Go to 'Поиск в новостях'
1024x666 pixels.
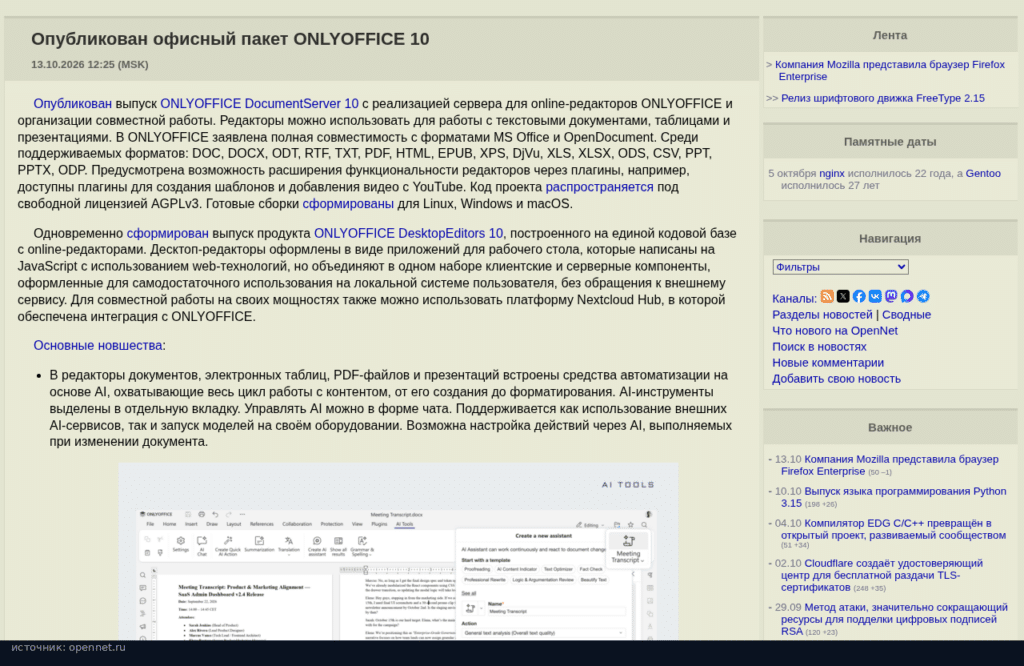(819, 347)
